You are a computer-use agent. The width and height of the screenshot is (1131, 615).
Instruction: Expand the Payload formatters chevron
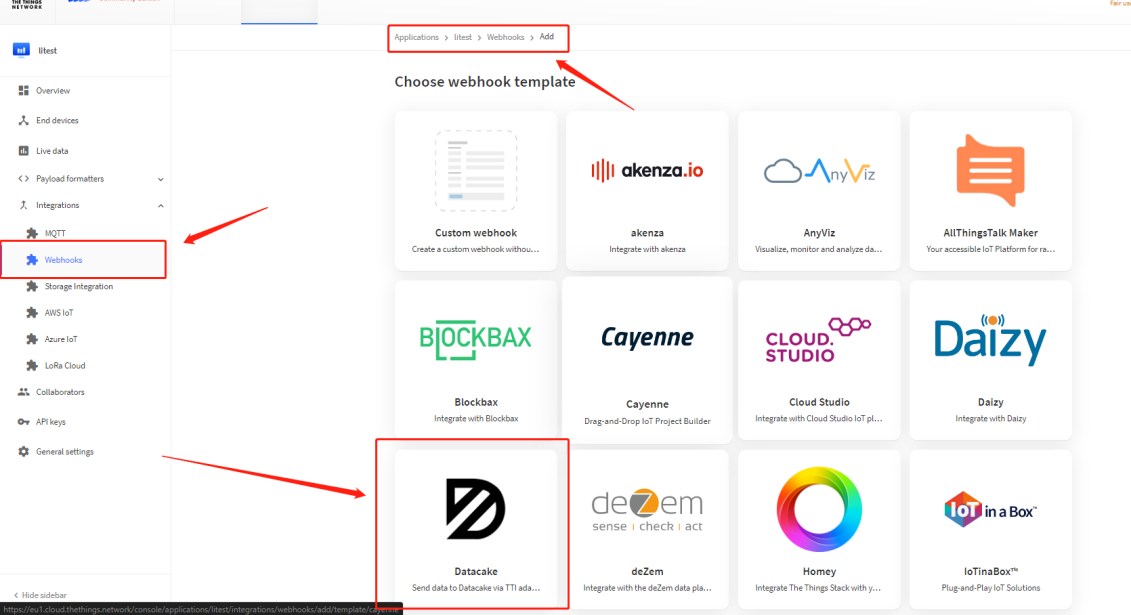[x=160, y=180]
